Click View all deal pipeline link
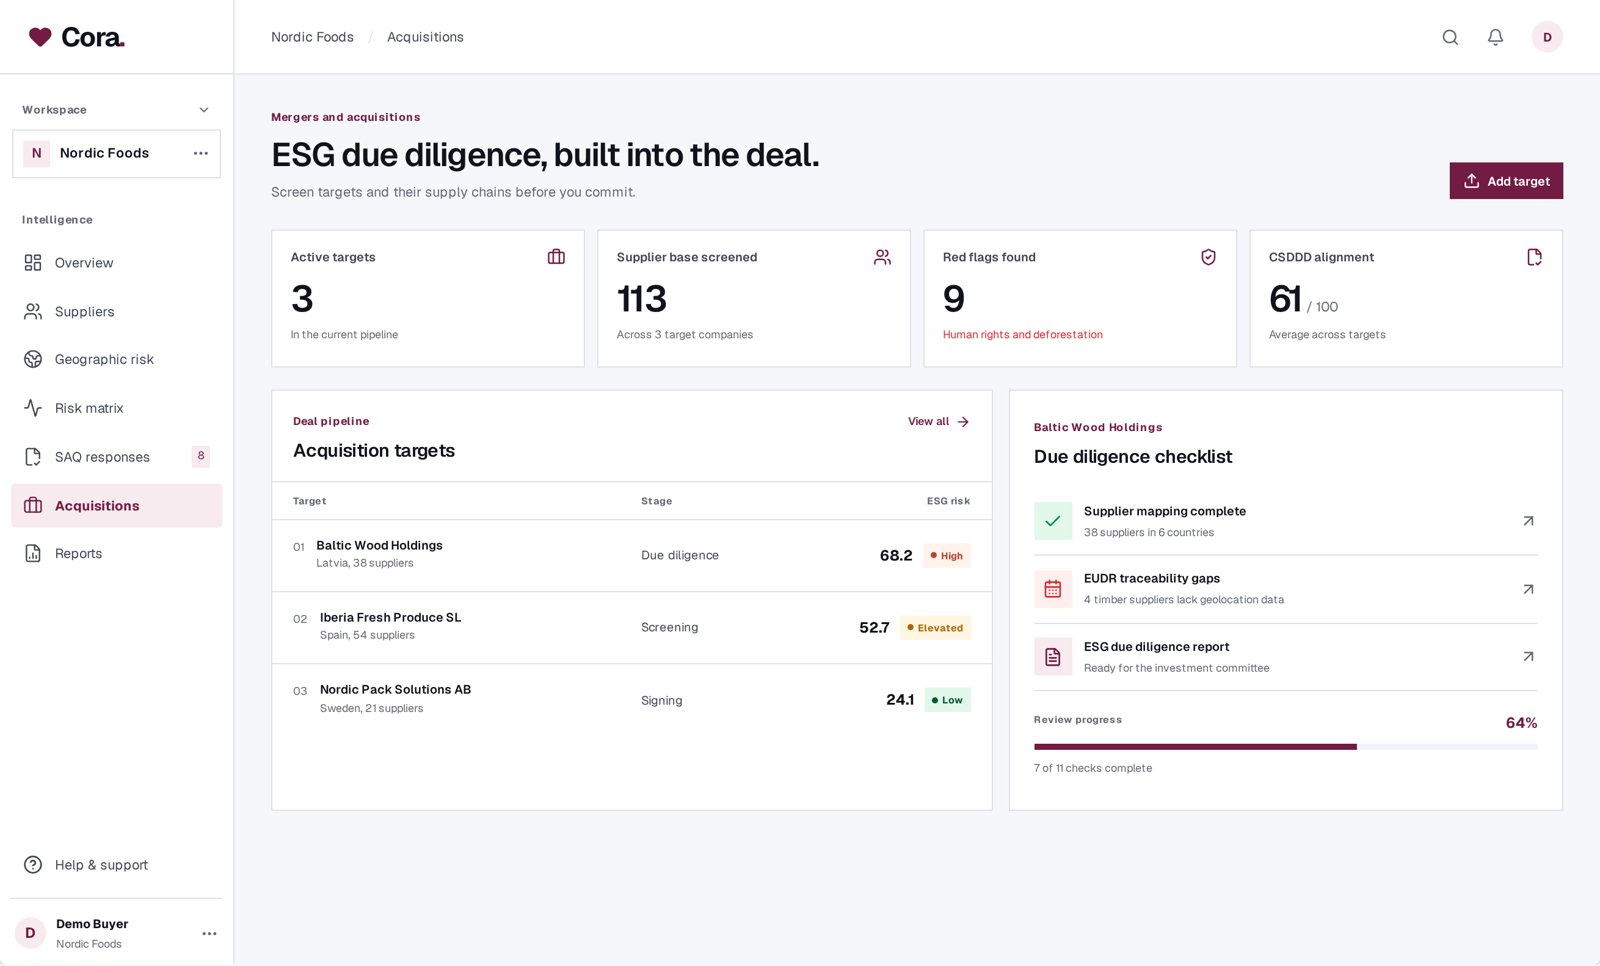The height and width of the screenshot is (966, 1600). (938, 422)
